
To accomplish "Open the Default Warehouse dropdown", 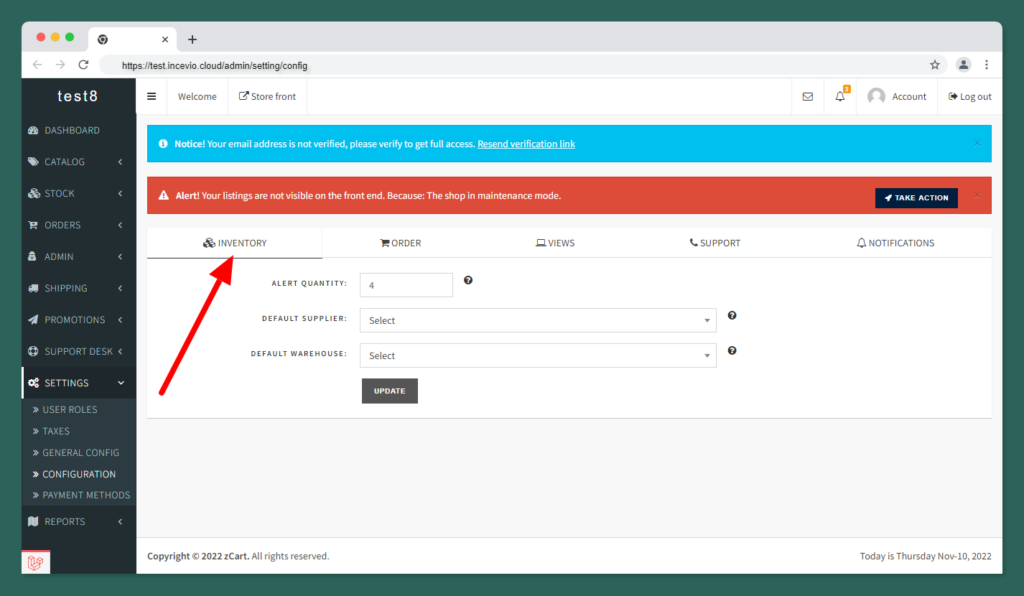I will [538, 356].
